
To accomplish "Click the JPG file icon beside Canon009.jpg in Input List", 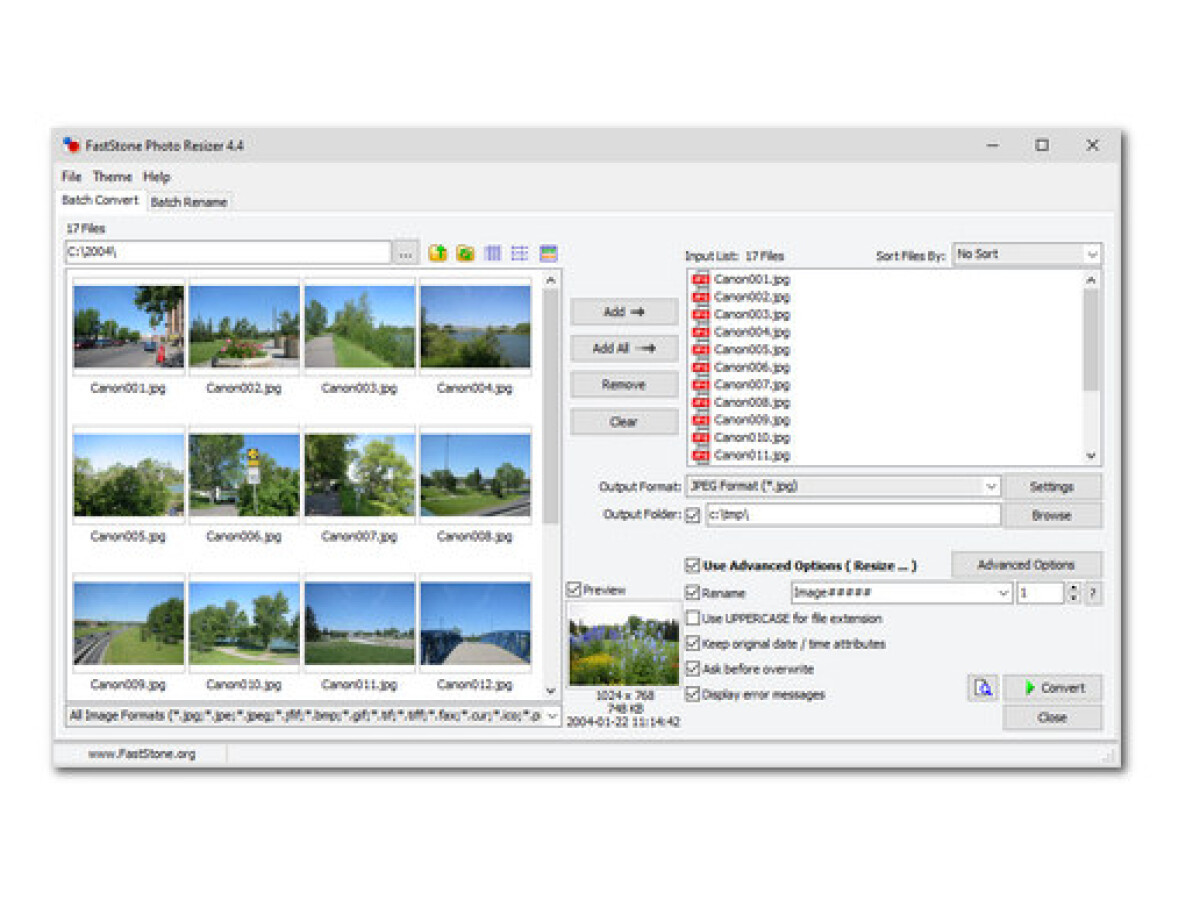I will click(701, 420).
